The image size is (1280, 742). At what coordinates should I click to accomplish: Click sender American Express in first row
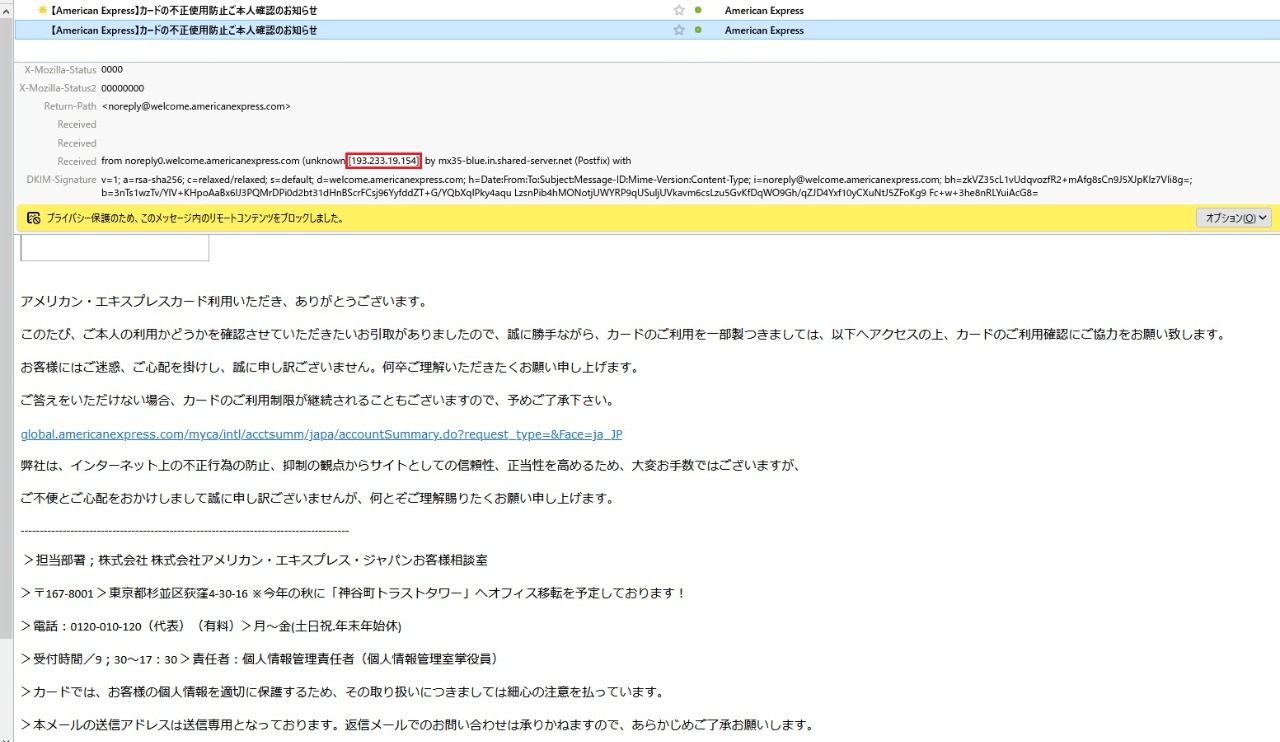tap(764, 10)
